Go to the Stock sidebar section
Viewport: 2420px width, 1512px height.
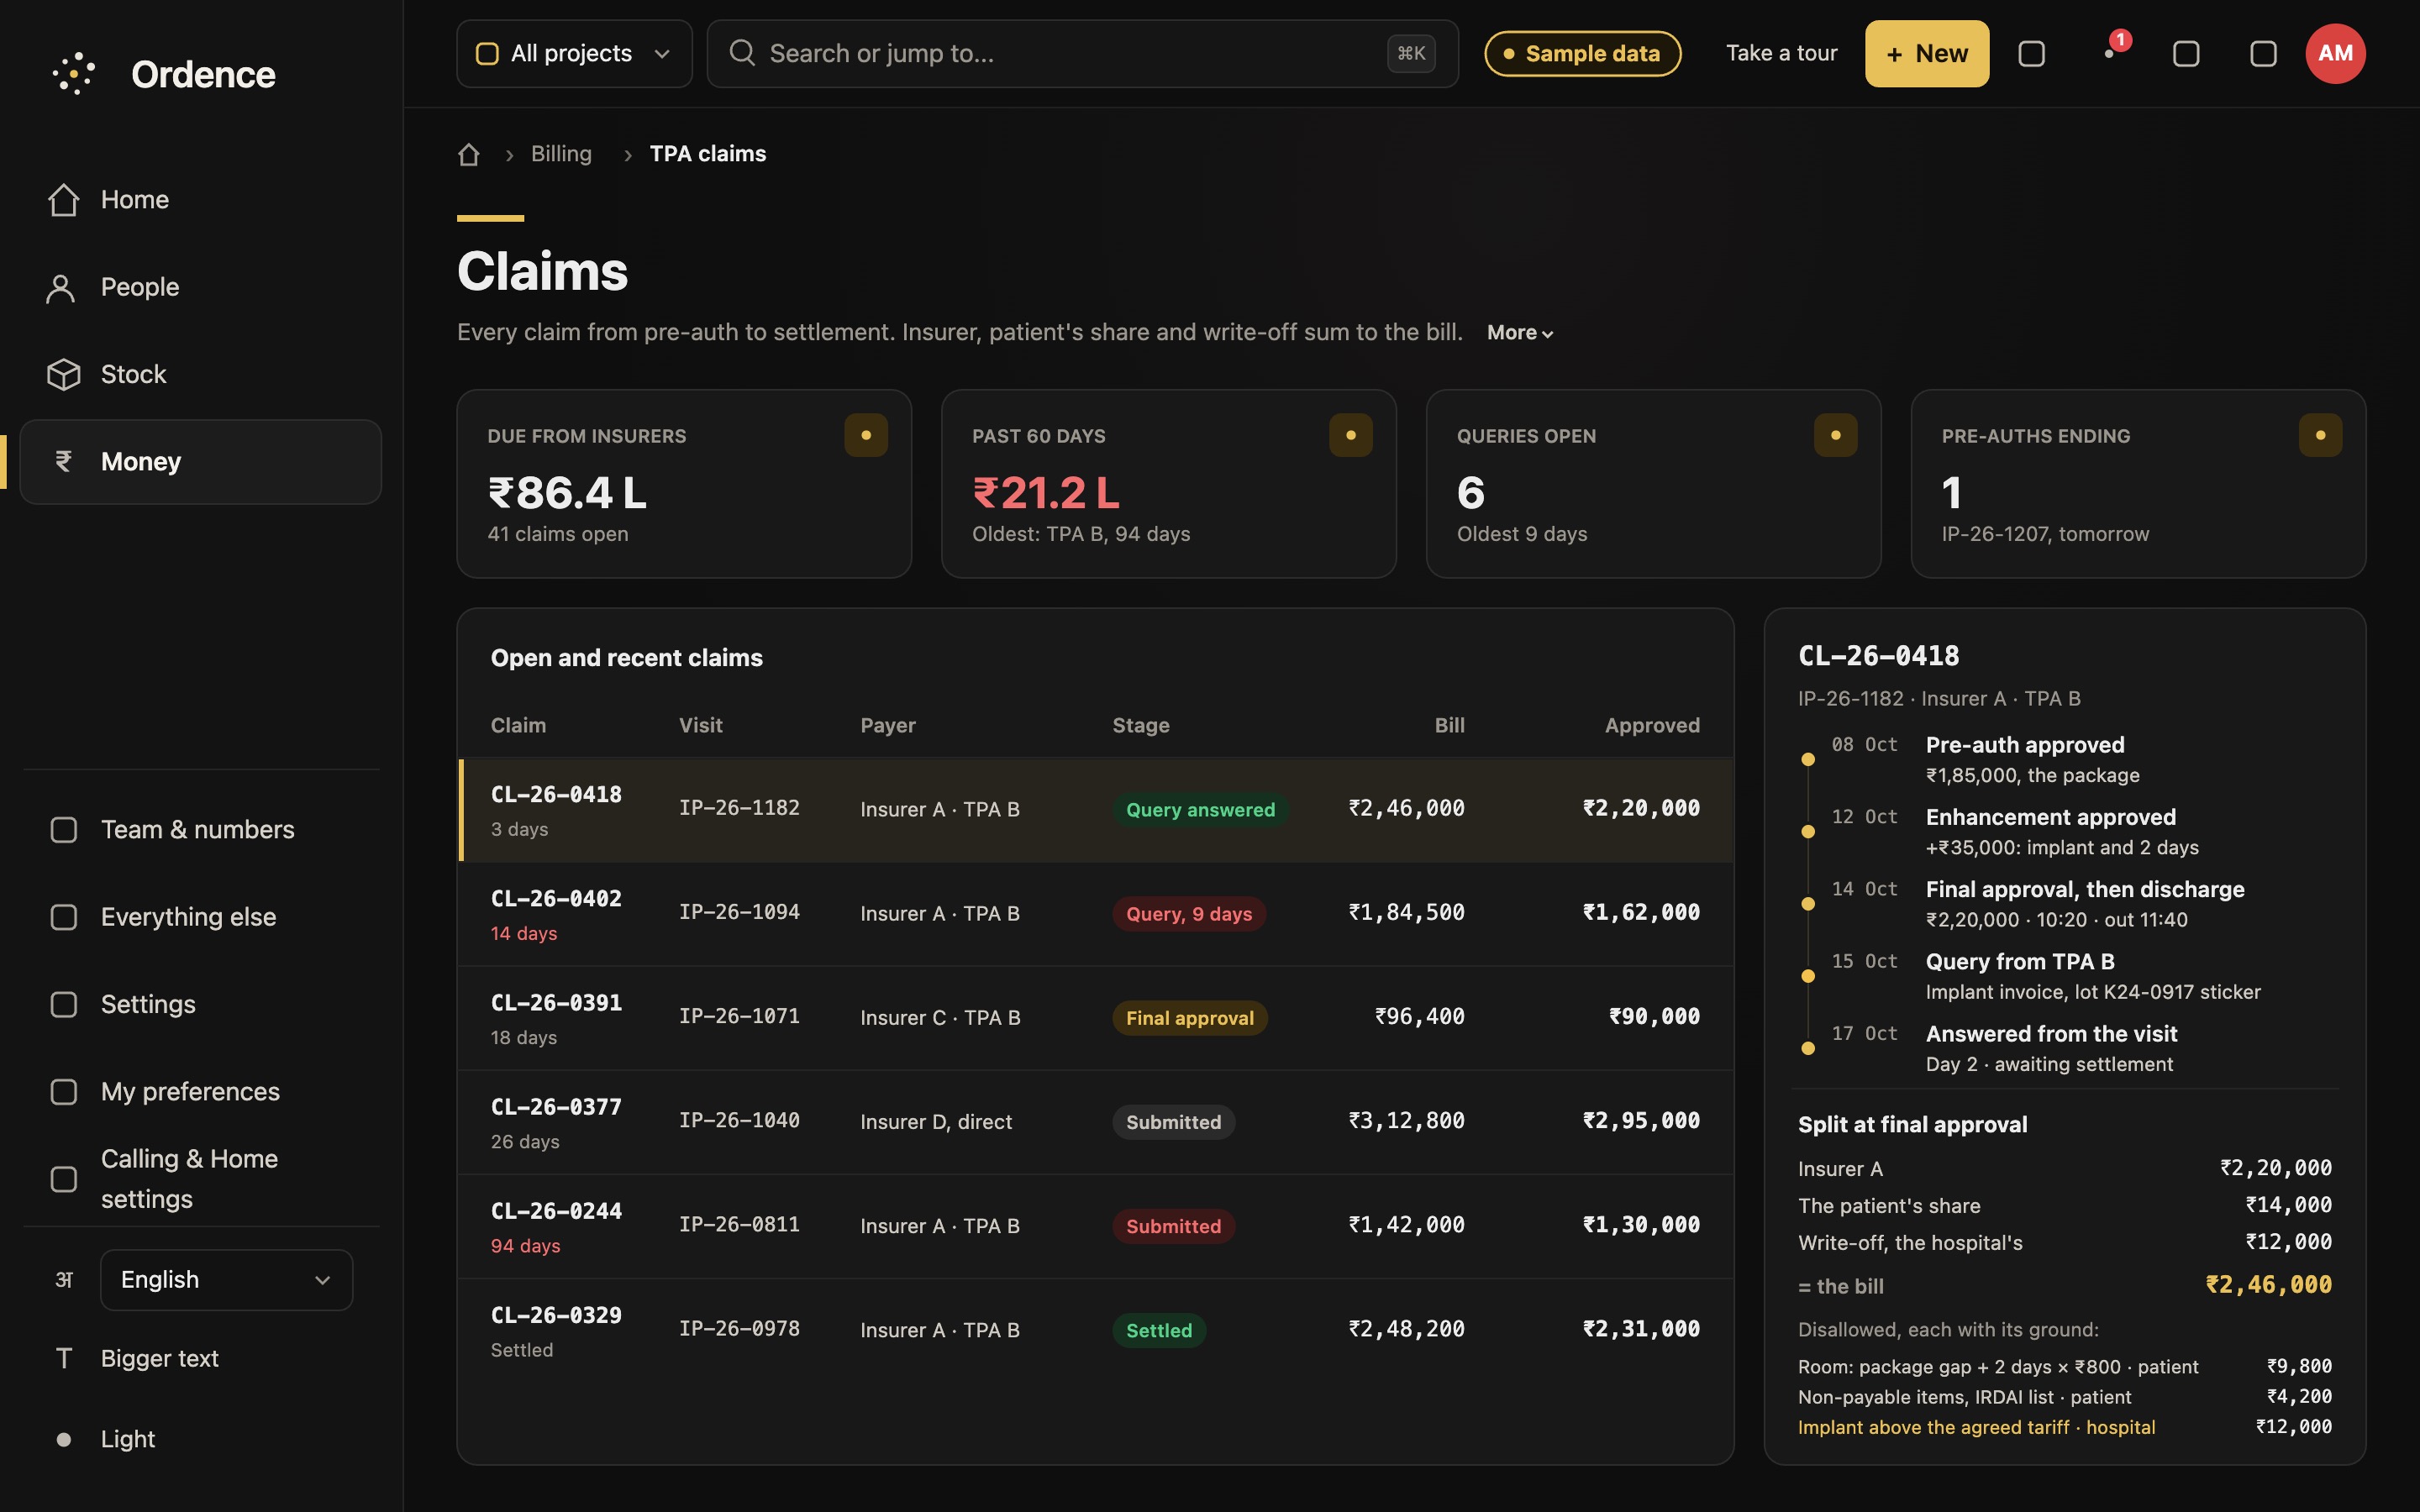(x=200, y=374)
